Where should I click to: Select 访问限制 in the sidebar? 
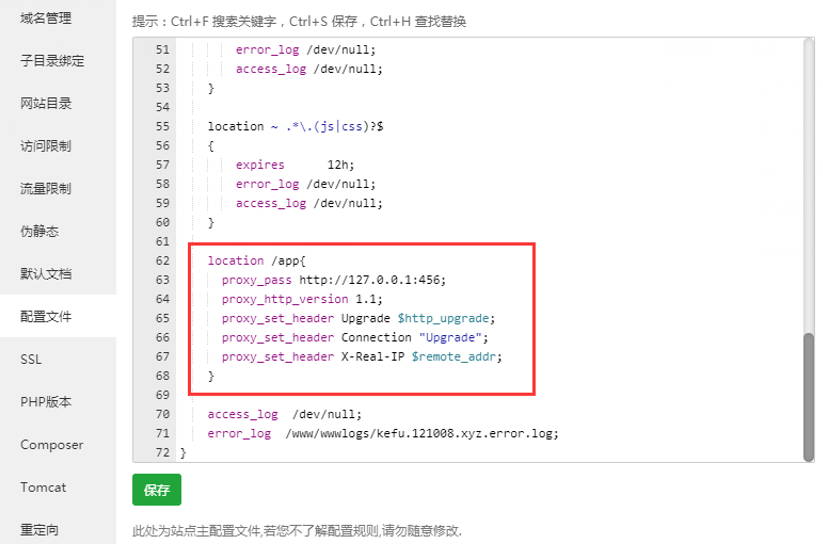pos(46,146)
